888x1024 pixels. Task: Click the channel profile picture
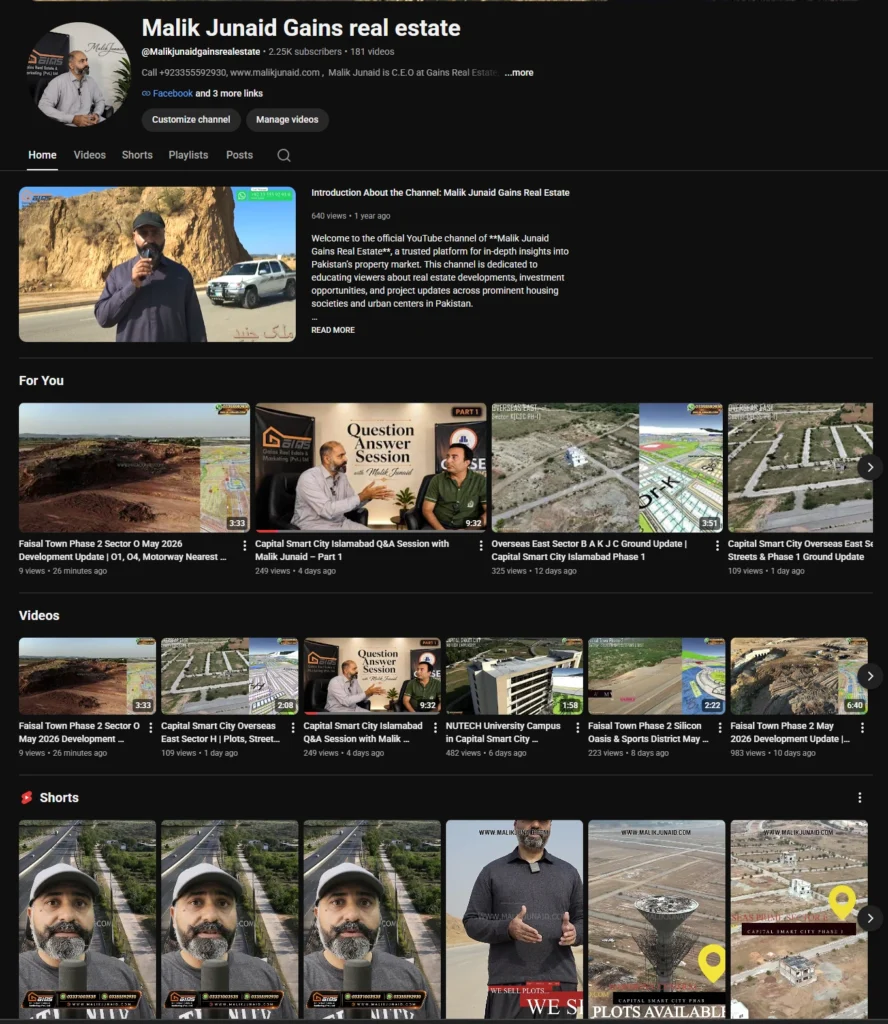(78, 74)
